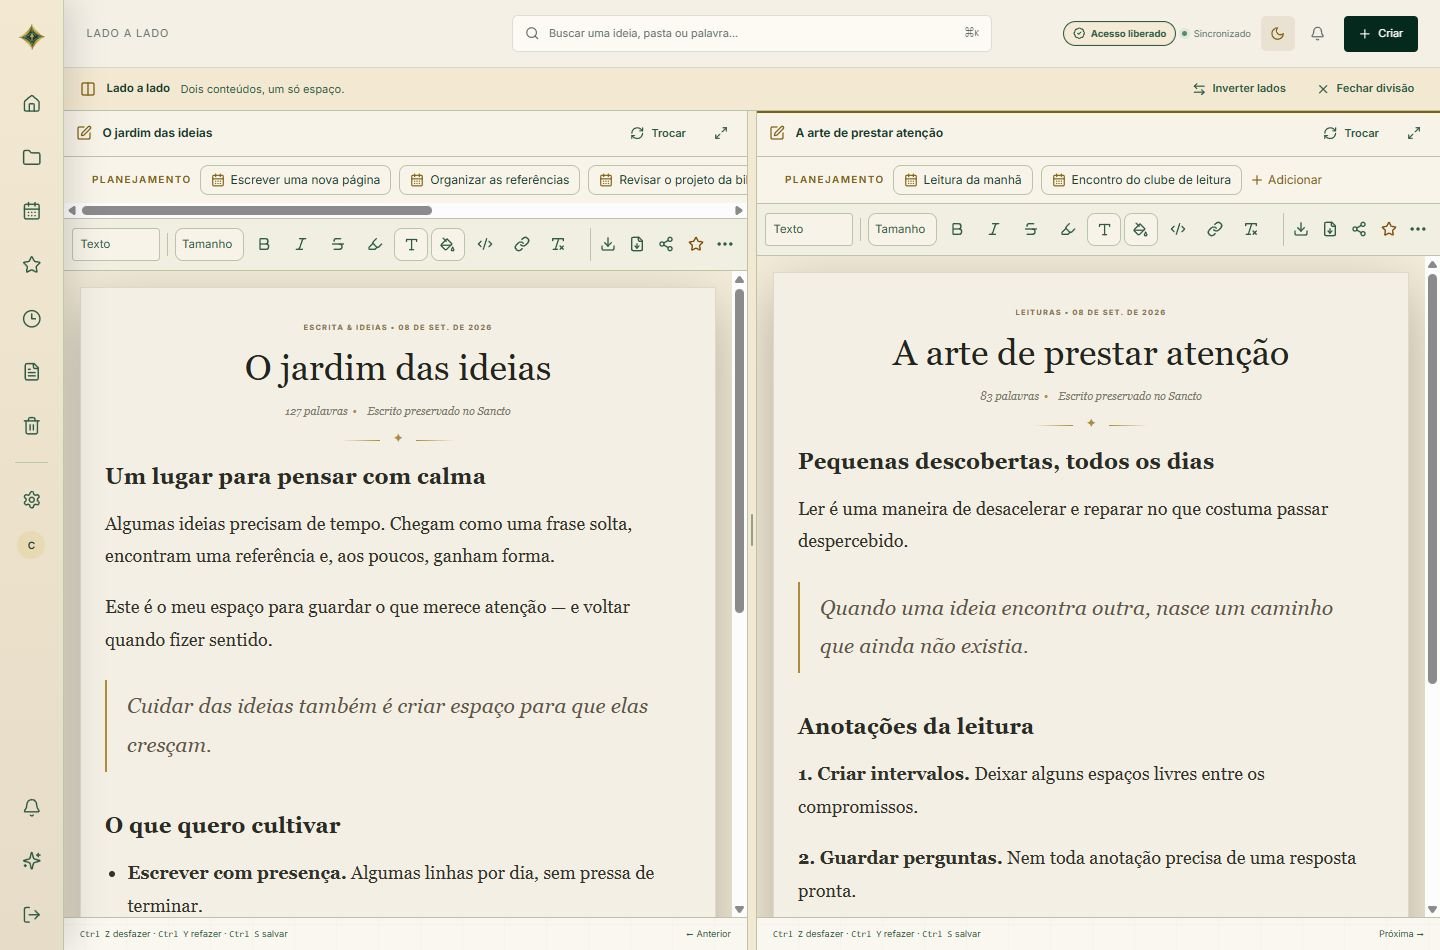
Task: Open the home icon in sidebar
Action: tap(32, 104)
